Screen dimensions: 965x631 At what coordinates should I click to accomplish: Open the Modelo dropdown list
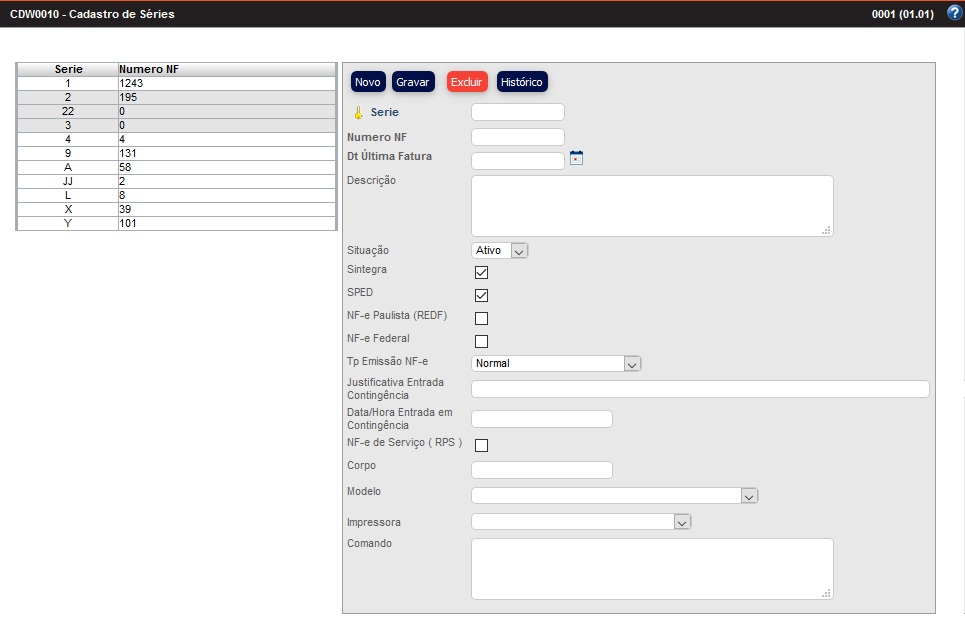[614, 495]
